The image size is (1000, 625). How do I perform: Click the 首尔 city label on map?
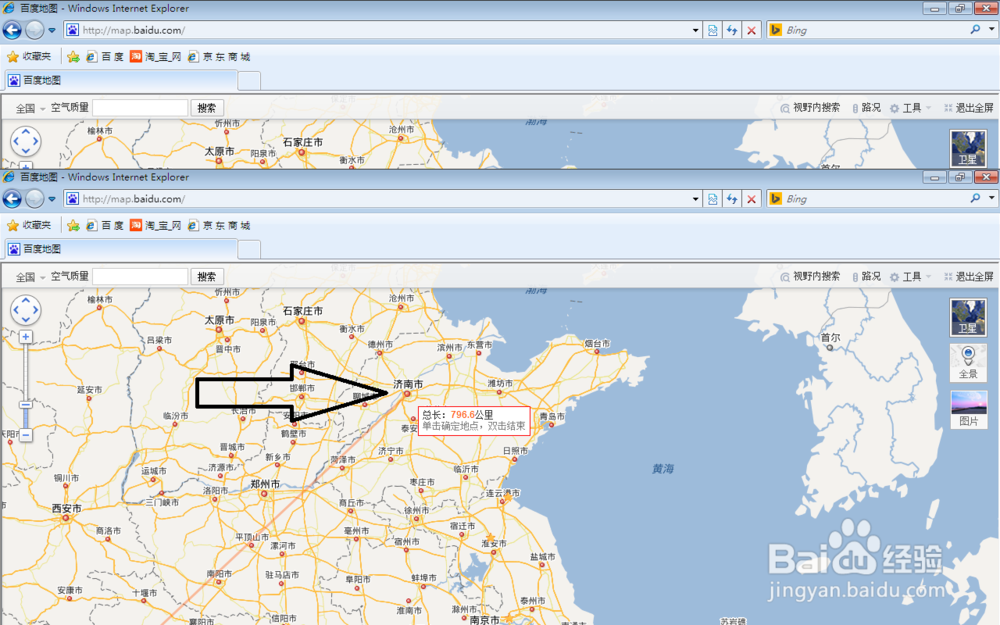coord(830,337)
